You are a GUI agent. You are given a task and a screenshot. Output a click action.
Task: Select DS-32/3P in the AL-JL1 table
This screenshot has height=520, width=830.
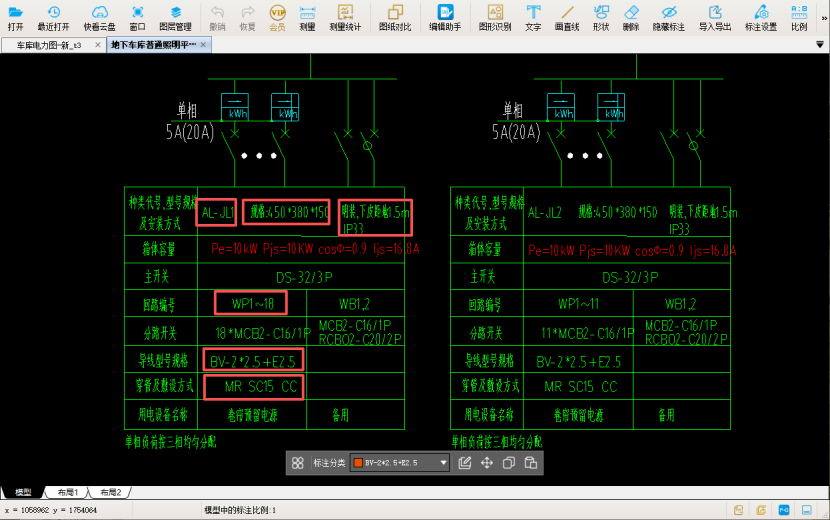click(x=304, y=277)
